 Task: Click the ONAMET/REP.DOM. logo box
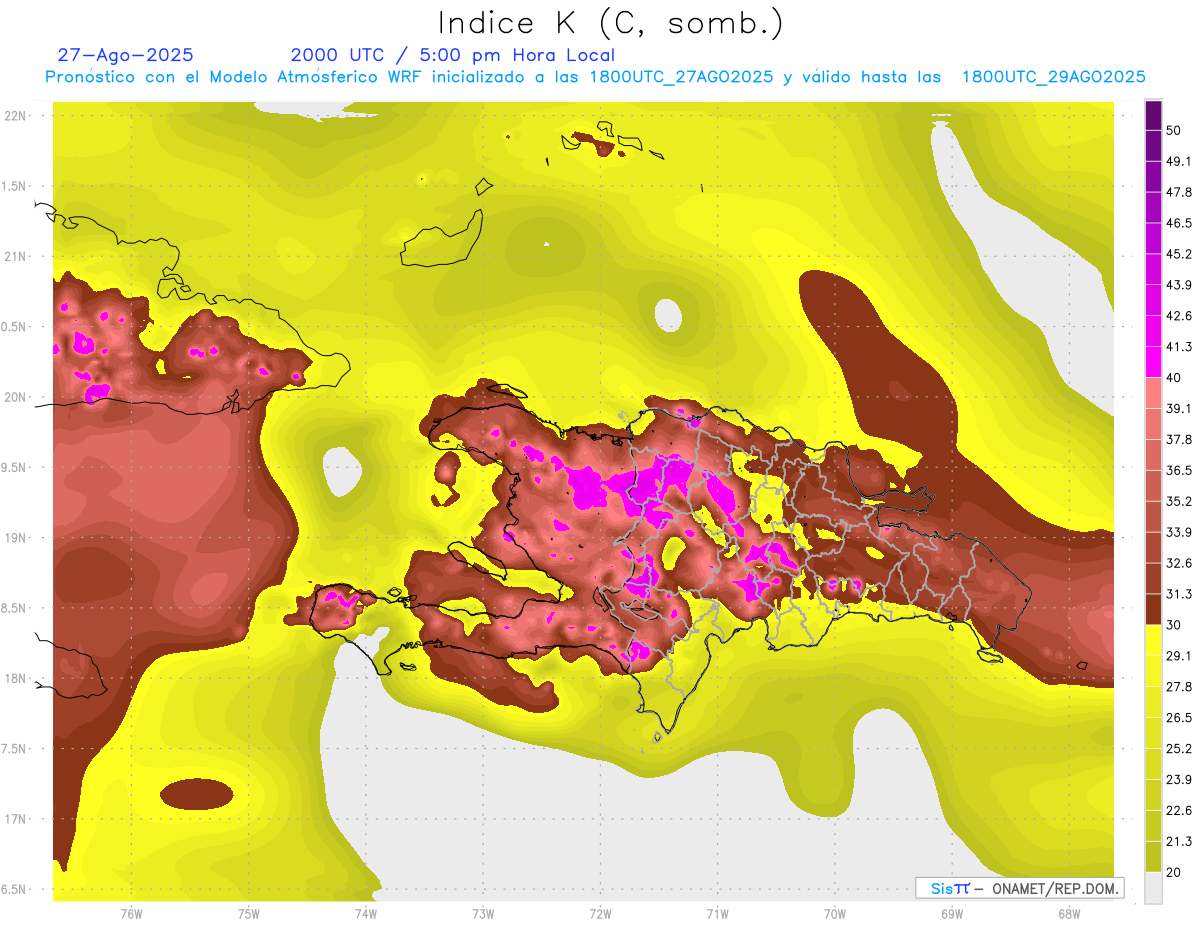click(1019, 888)
